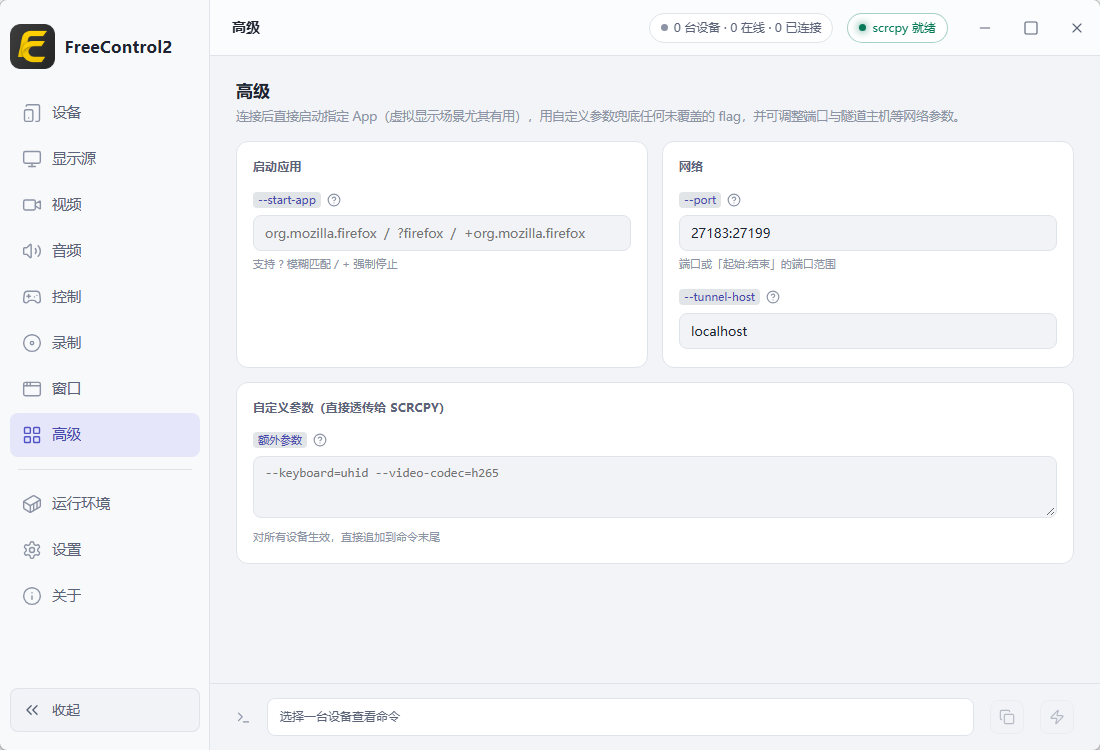This screenshot has height=750, width=1100.
Task: Open the 控制 control page
Action: 105,297
